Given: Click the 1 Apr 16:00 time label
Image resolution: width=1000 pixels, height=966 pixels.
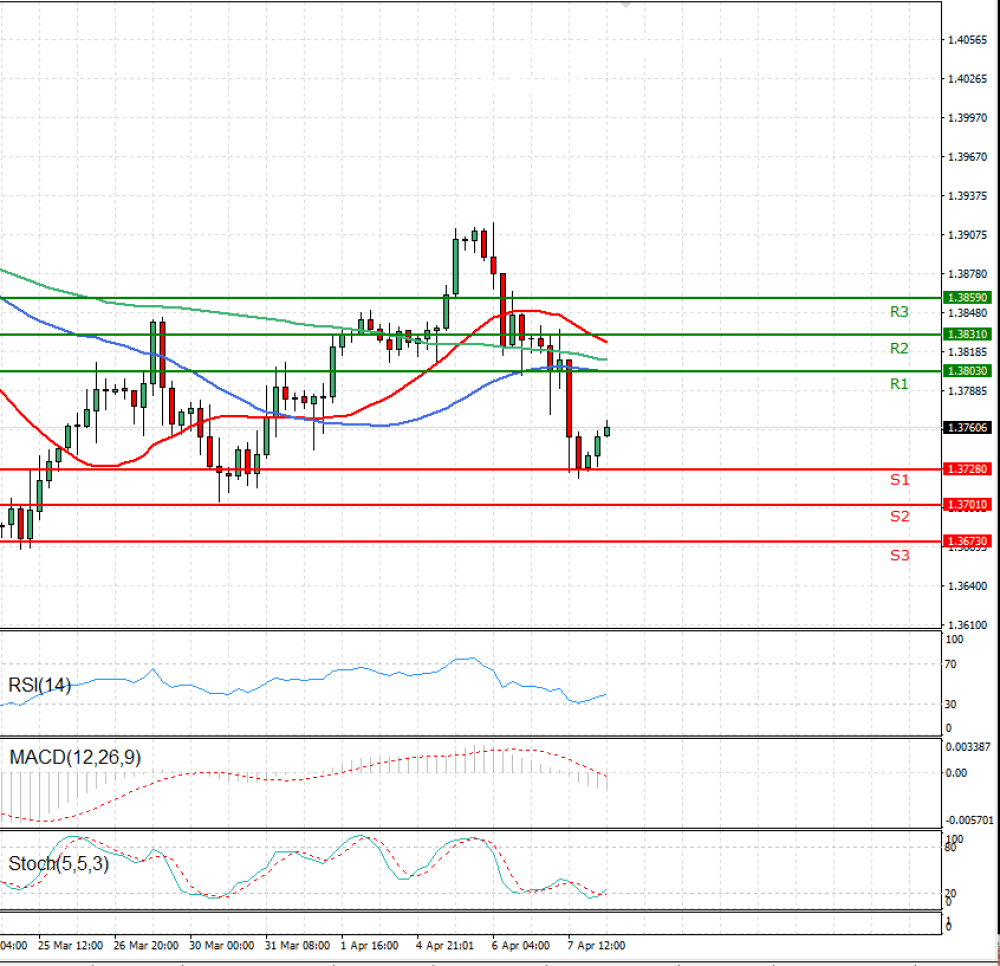Looking at the screenshot, I should point(369,945).
